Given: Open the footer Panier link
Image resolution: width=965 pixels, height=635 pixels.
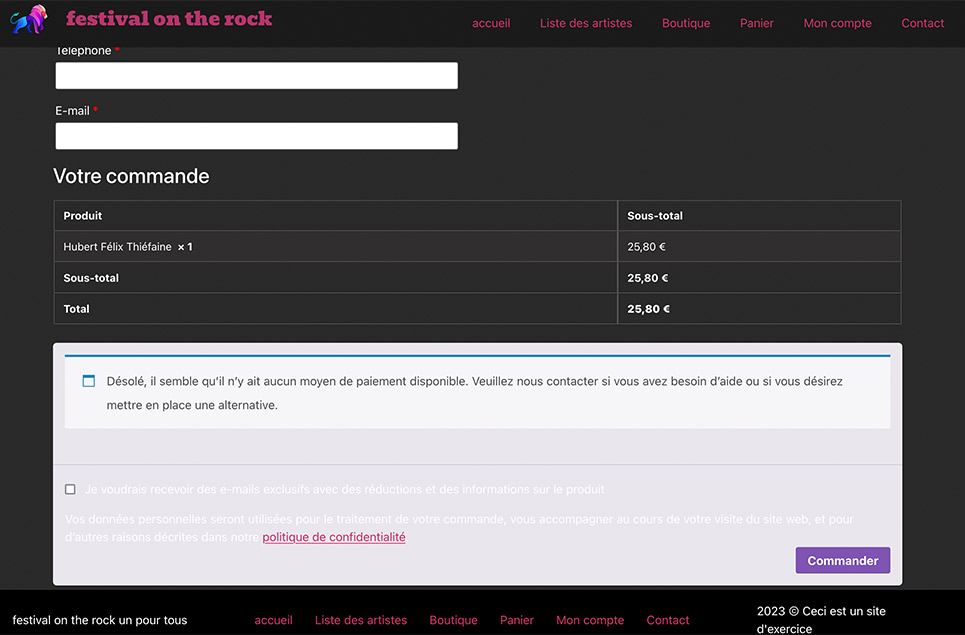Looking at the screenshot, I should [x=517, y=620].
